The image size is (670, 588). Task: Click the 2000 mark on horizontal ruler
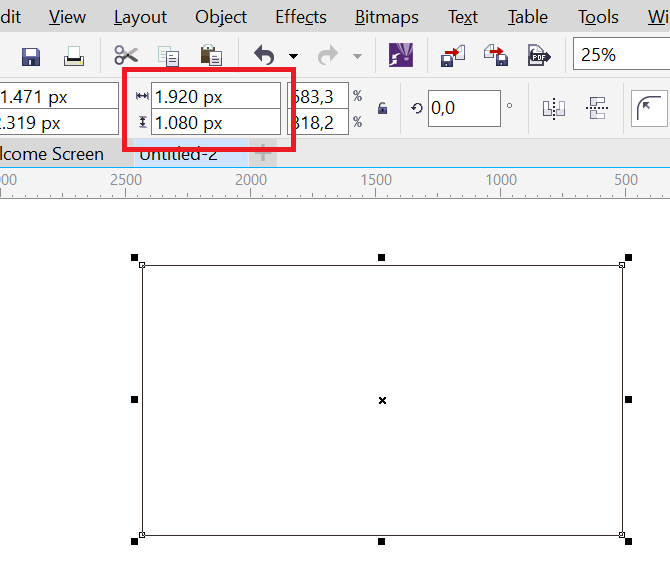point(251,180)
